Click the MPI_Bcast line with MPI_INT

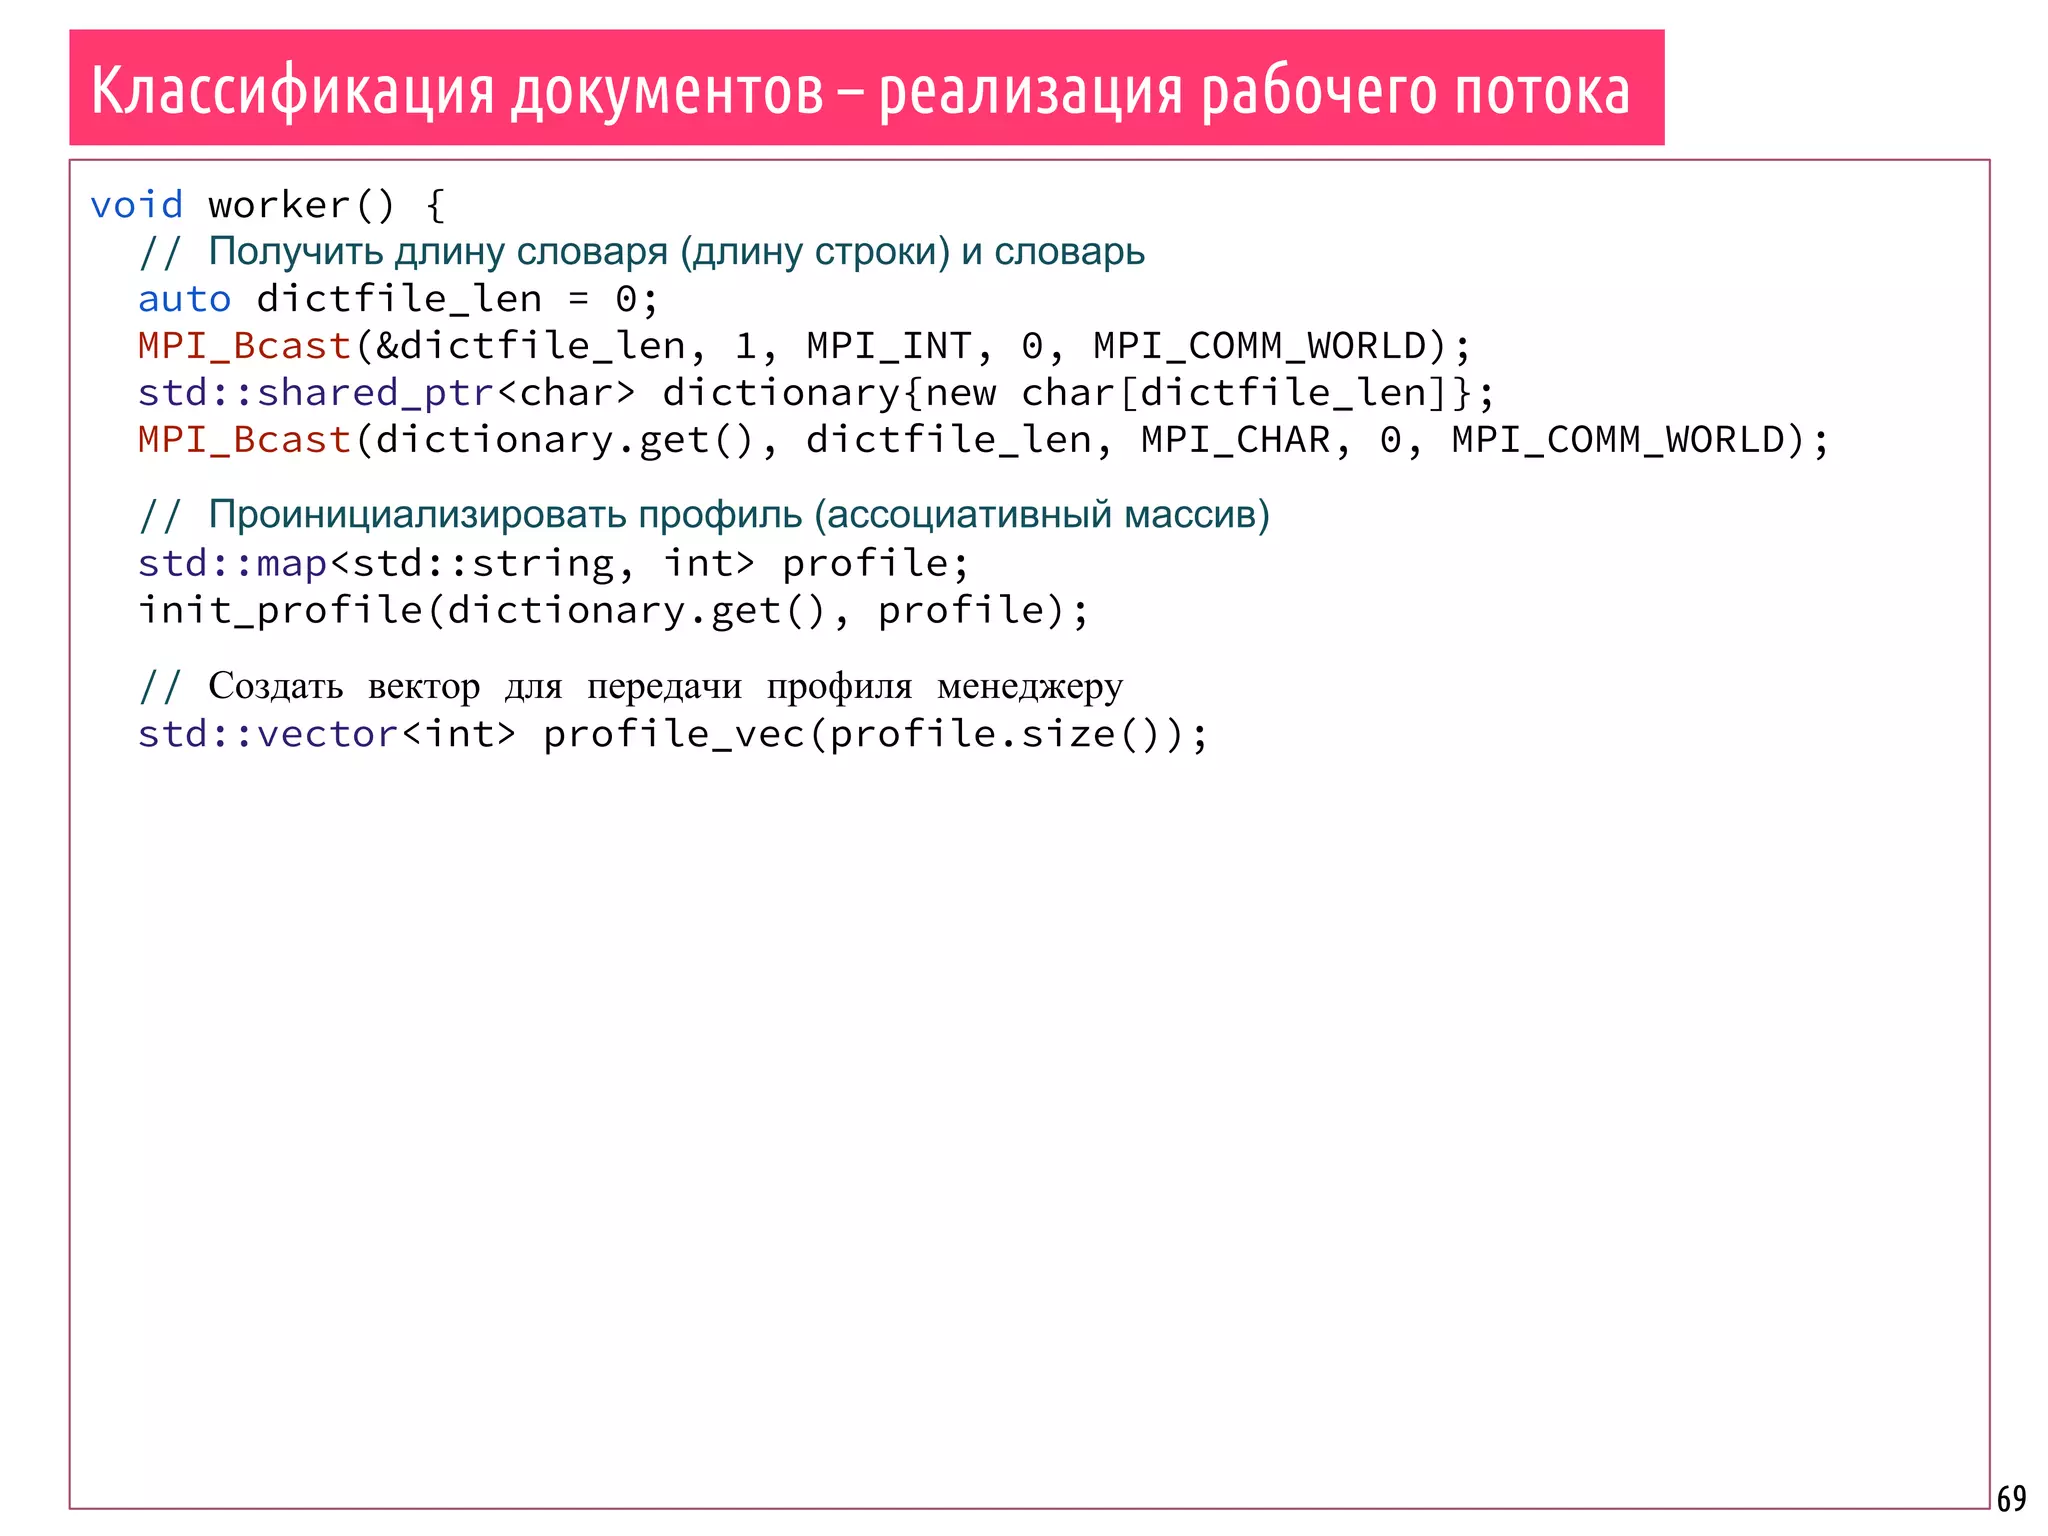pos(805,346)
